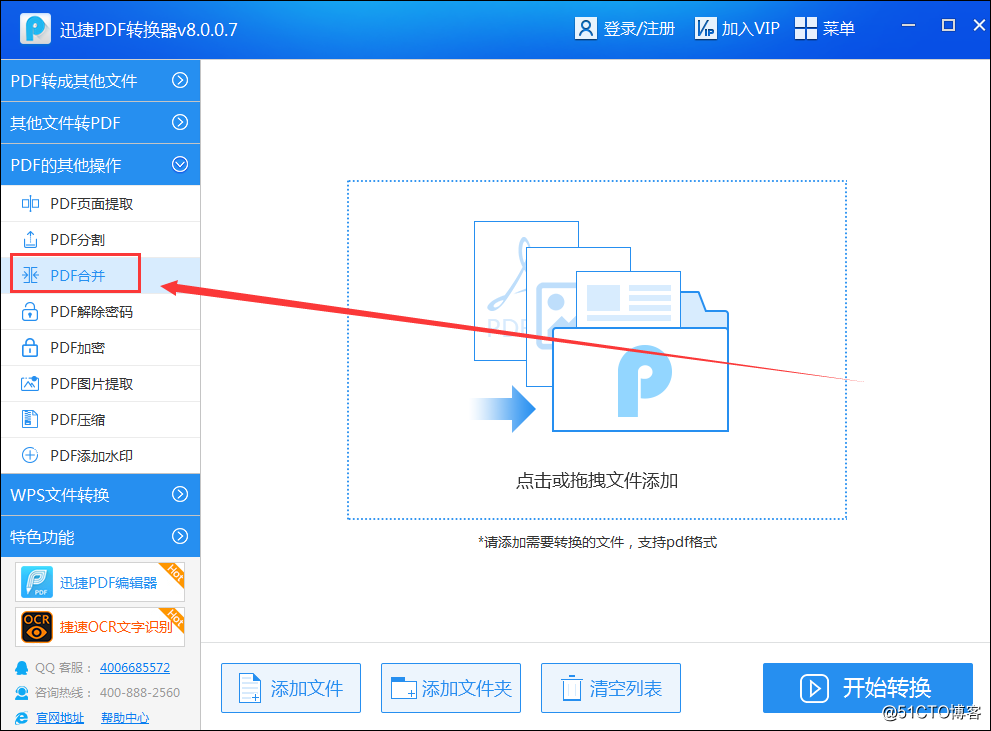991x731 pixels.
Task: Click the 捷速OCR文字识别 promo banner text
Action: pos(116,627)
